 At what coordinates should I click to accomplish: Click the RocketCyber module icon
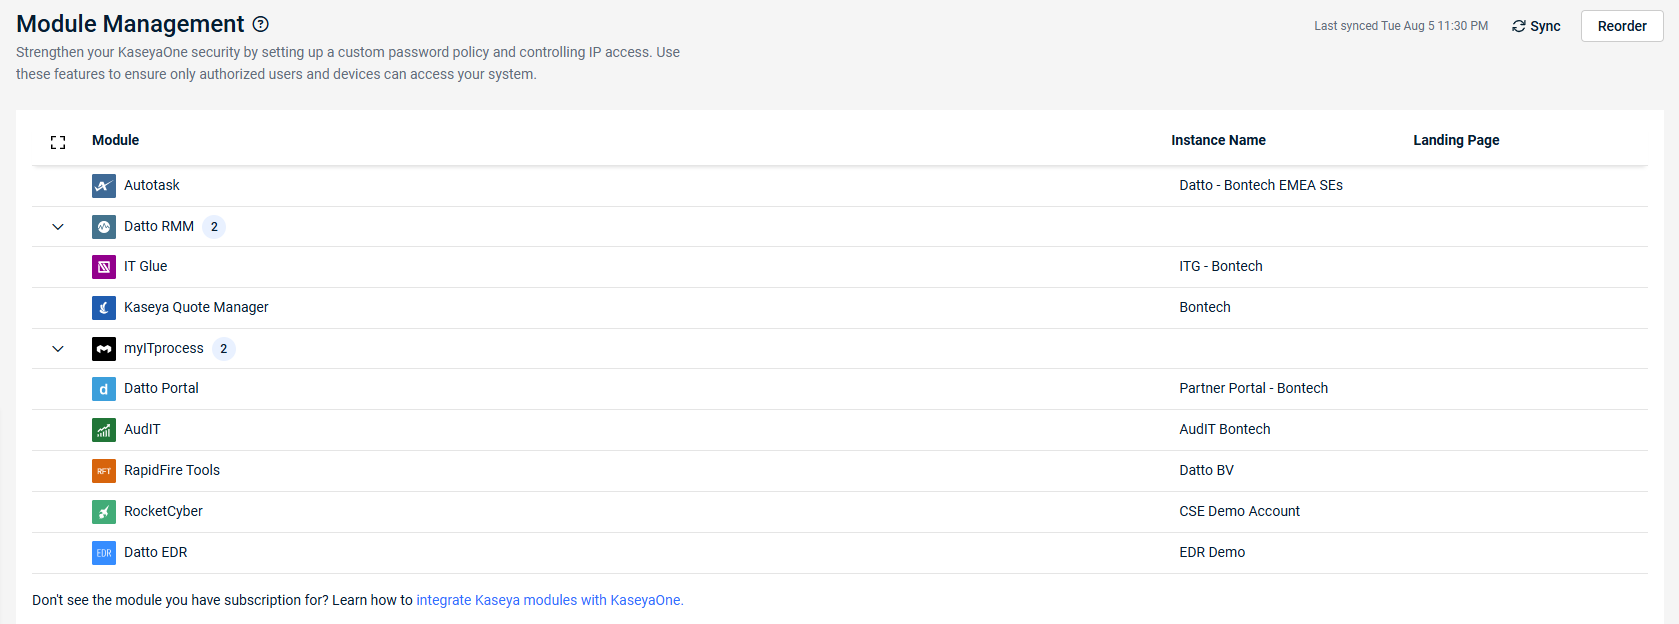click(x=104, y=512)
